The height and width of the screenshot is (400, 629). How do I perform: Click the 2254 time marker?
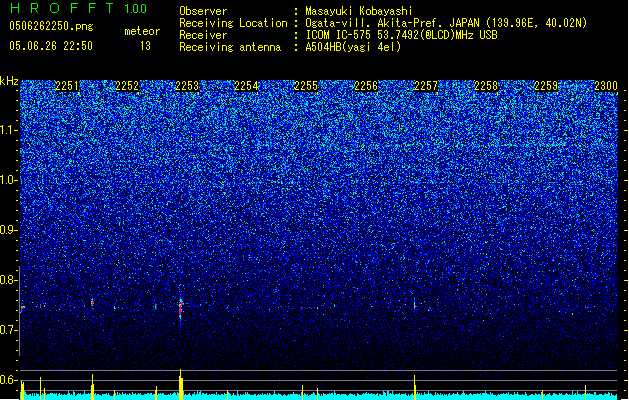pyautogui.click(x=246, y=86)
